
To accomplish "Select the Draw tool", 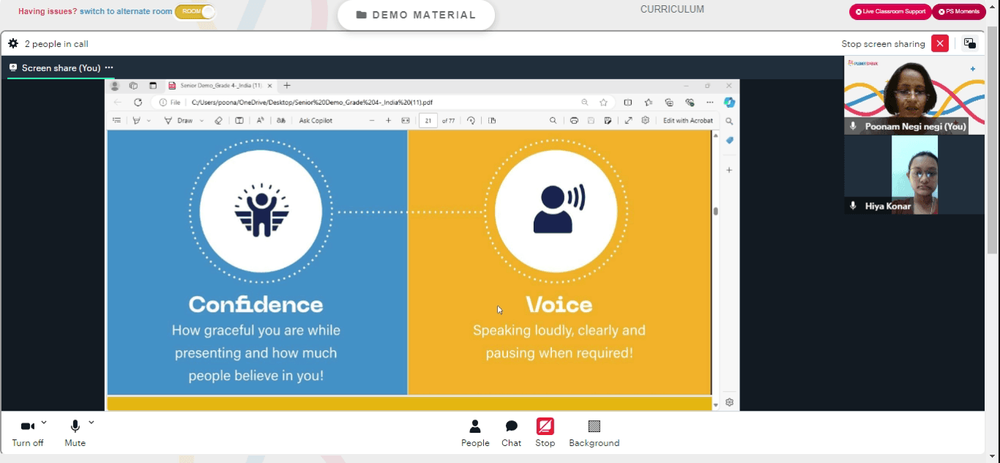I will click(x=179, y=120).
